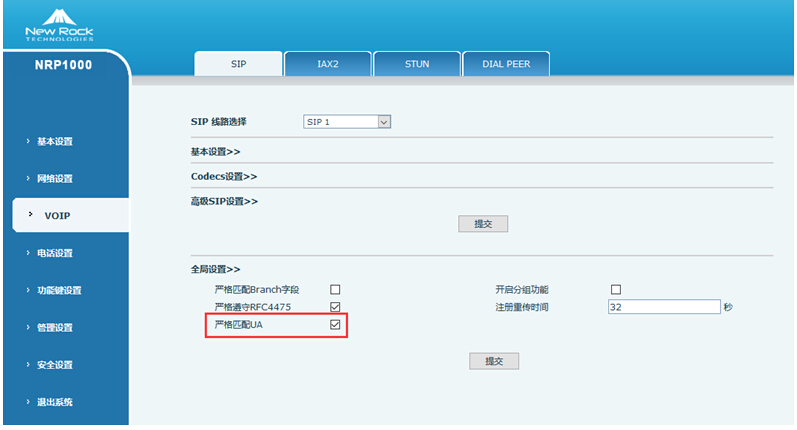Open 安全设置 in the sidebar
797x430 pixels.
tap(55, 365)
